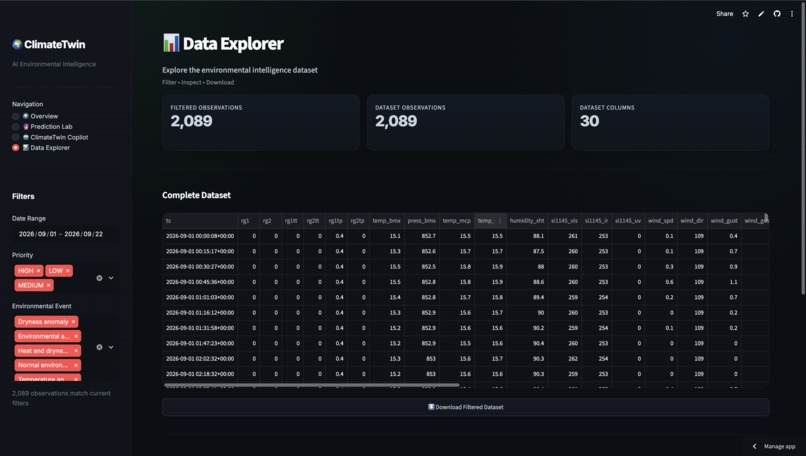806x456 pixels.
Task: Select timestamp 2026-09-01 00:45:36+00:00 cell
Action: coord(200,282)
